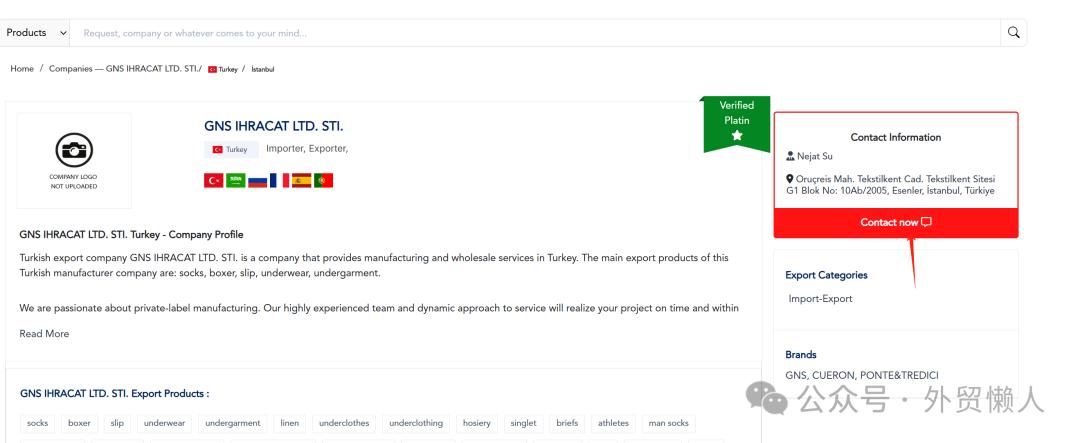This screenshot has height=443, width=1080.
Task: Go to Home breadcrumb link
Action: (22, 69)
